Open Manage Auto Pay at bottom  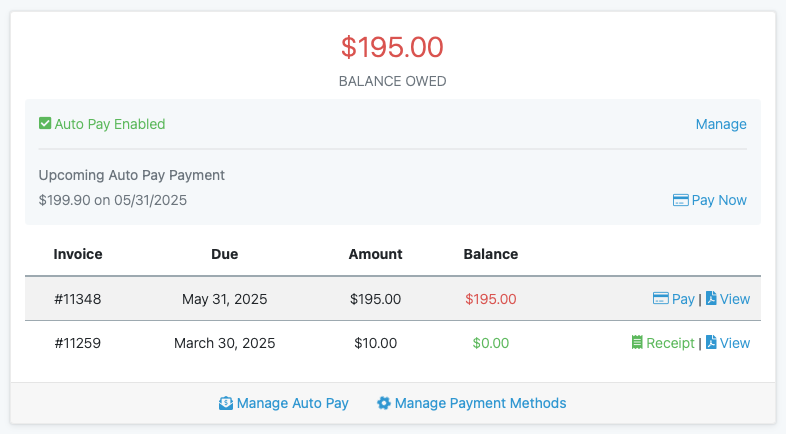[292, 403]
